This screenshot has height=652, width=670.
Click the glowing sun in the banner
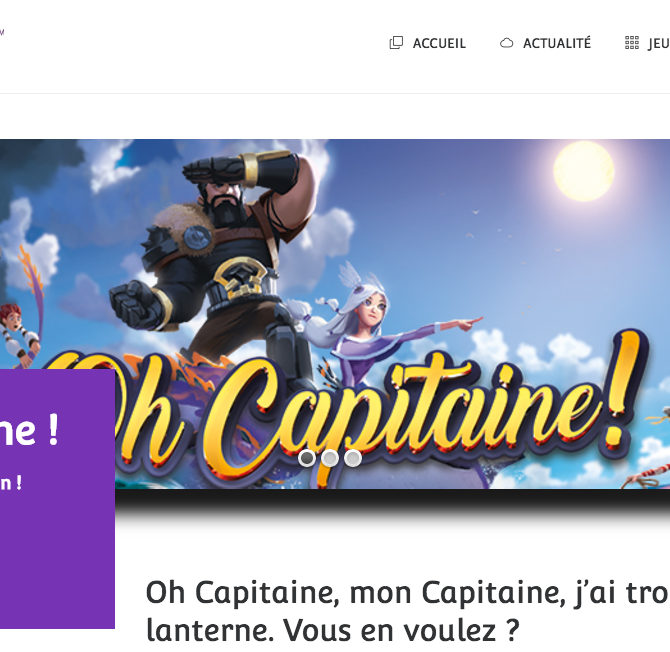584,170
